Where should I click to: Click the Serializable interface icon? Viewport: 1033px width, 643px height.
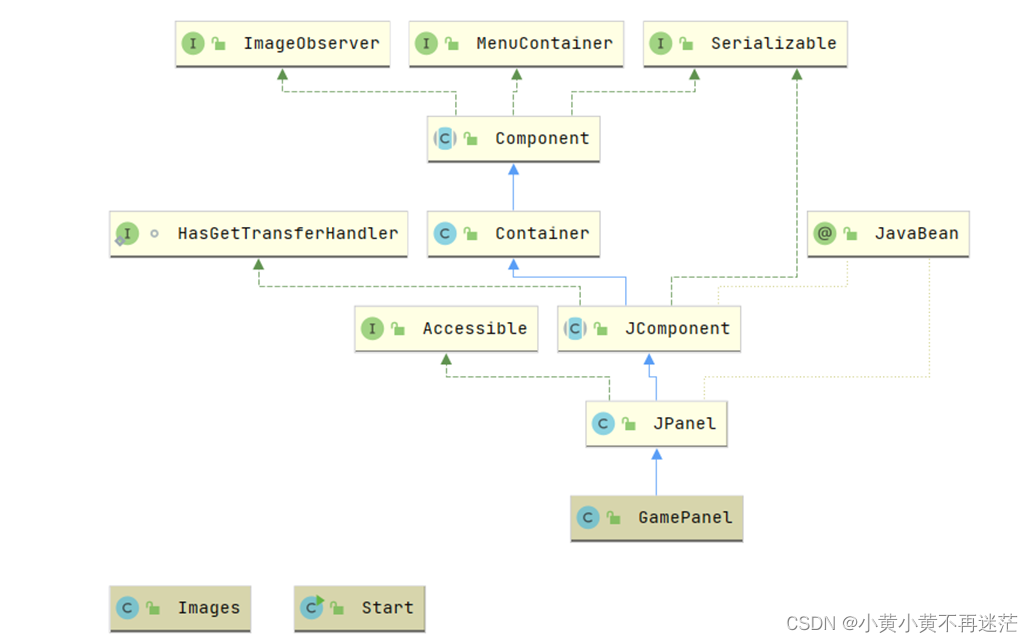coord(660,43)
